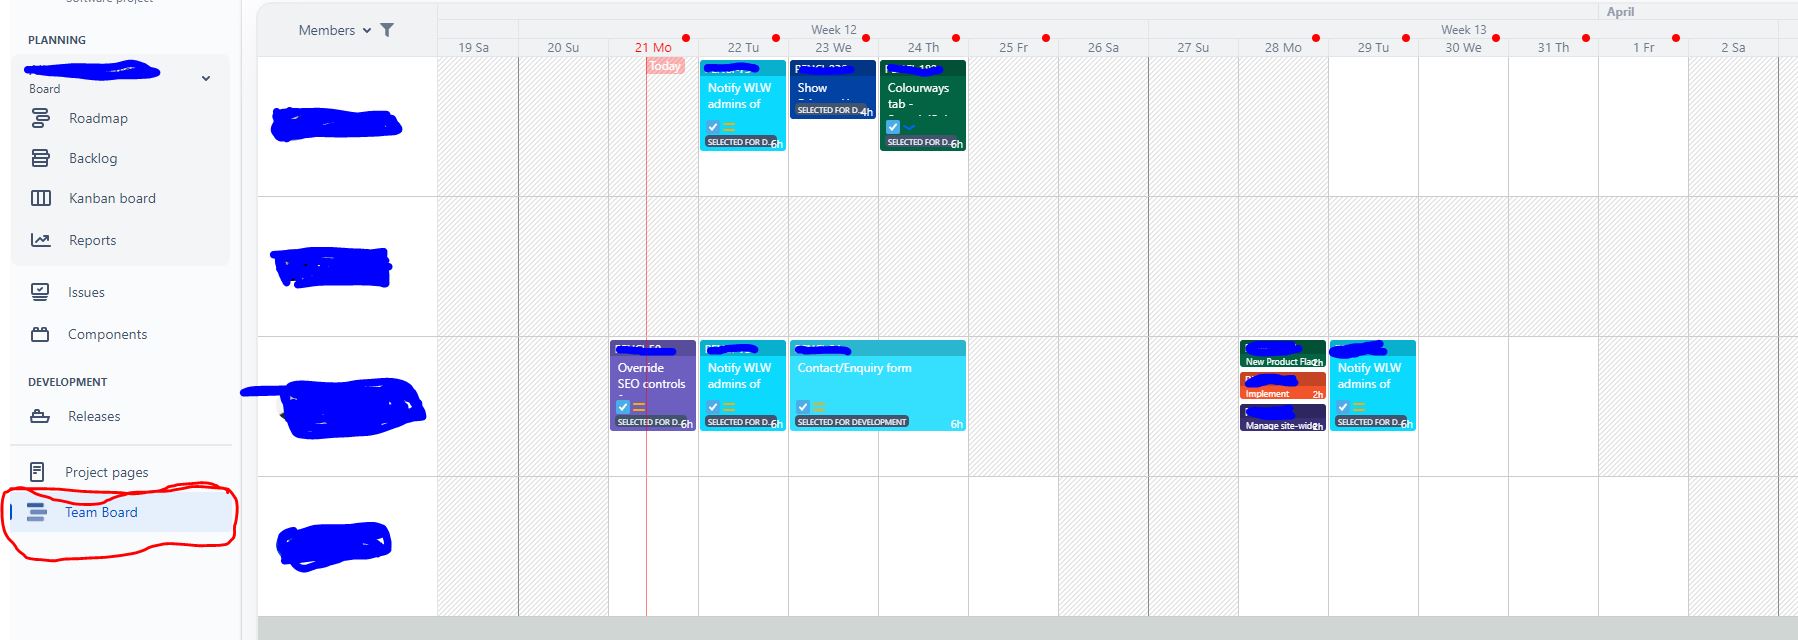1798x640 pixels.
Task: Click the task type icon on the 29 Tu Notify WLW card
Action: click(1343, 407)
